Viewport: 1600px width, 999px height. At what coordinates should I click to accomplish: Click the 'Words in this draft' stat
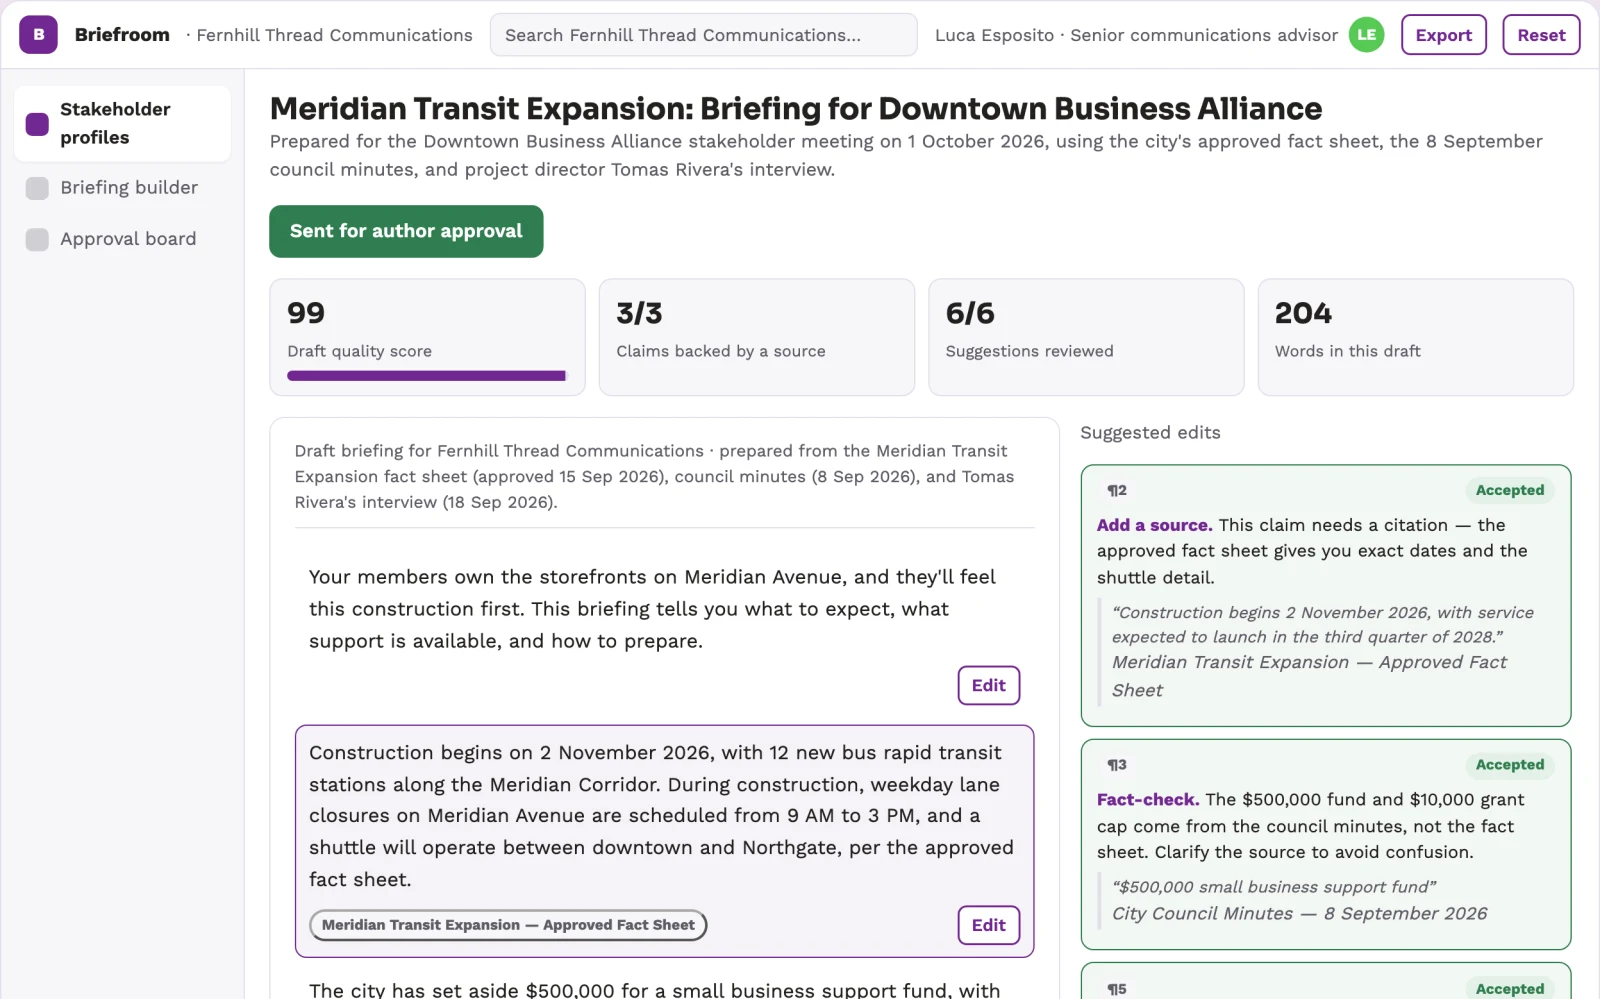[1415, 337]
